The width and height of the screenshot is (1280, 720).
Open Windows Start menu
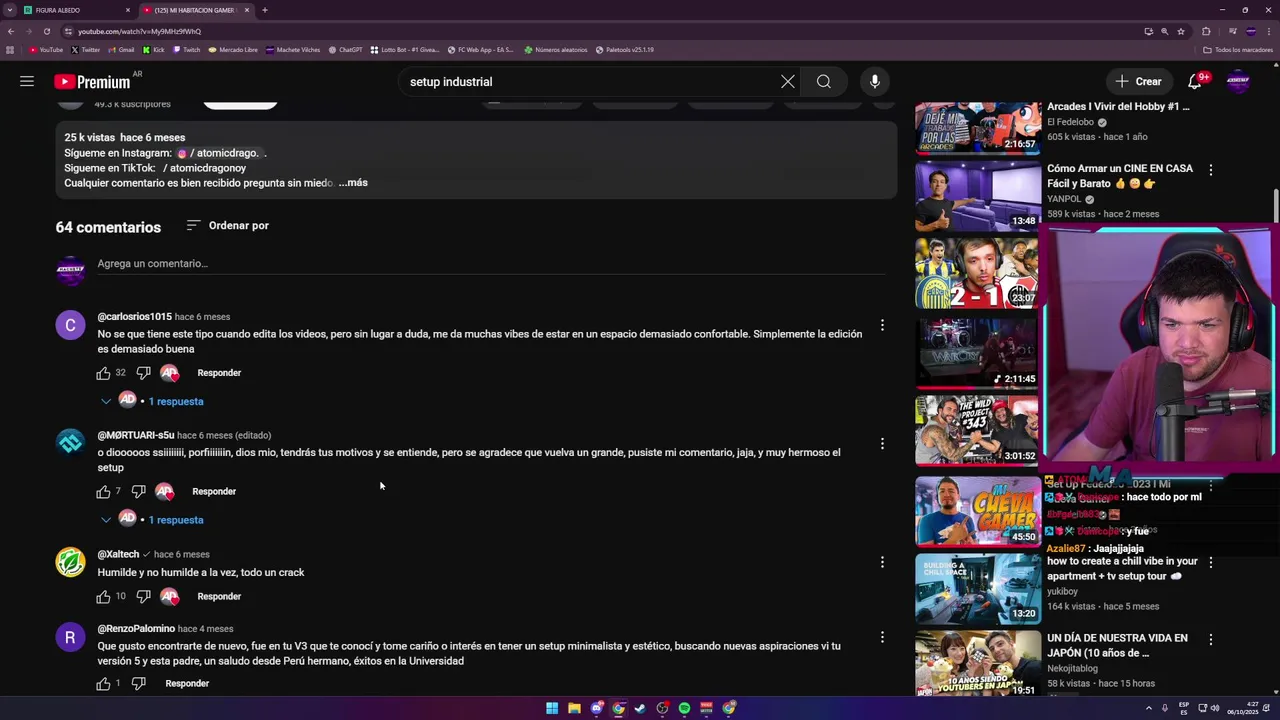click(x=552, y=708)
